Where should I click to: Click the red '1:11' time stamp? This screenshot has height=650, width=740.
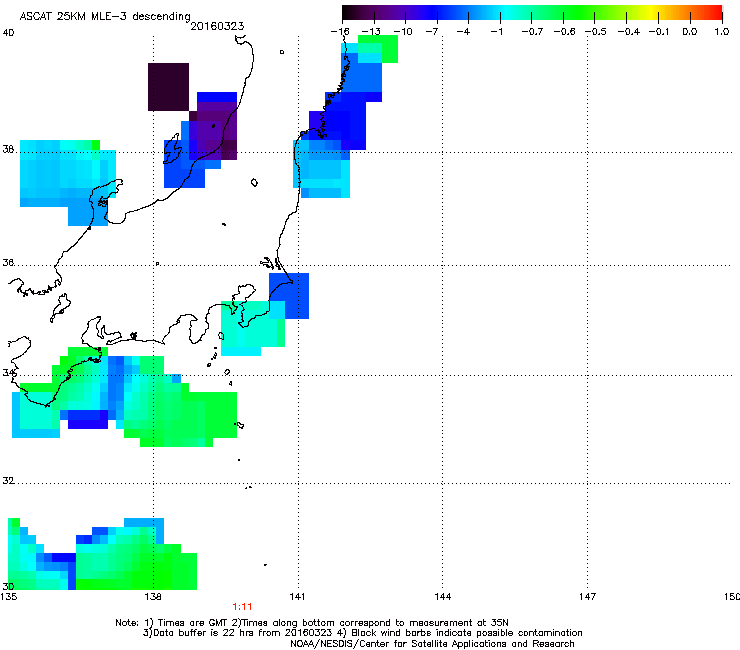[242, 607]
